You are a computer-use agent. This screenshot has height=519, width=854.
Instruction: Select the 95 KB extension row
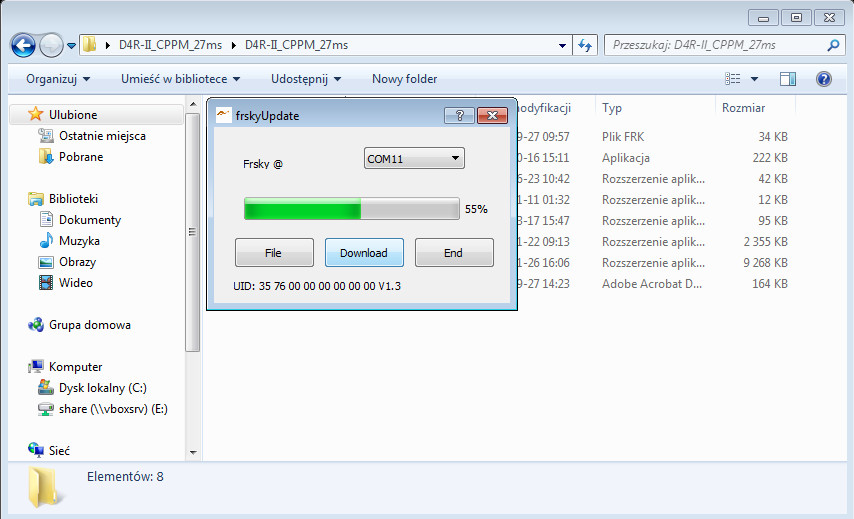(x=652, y=221)
